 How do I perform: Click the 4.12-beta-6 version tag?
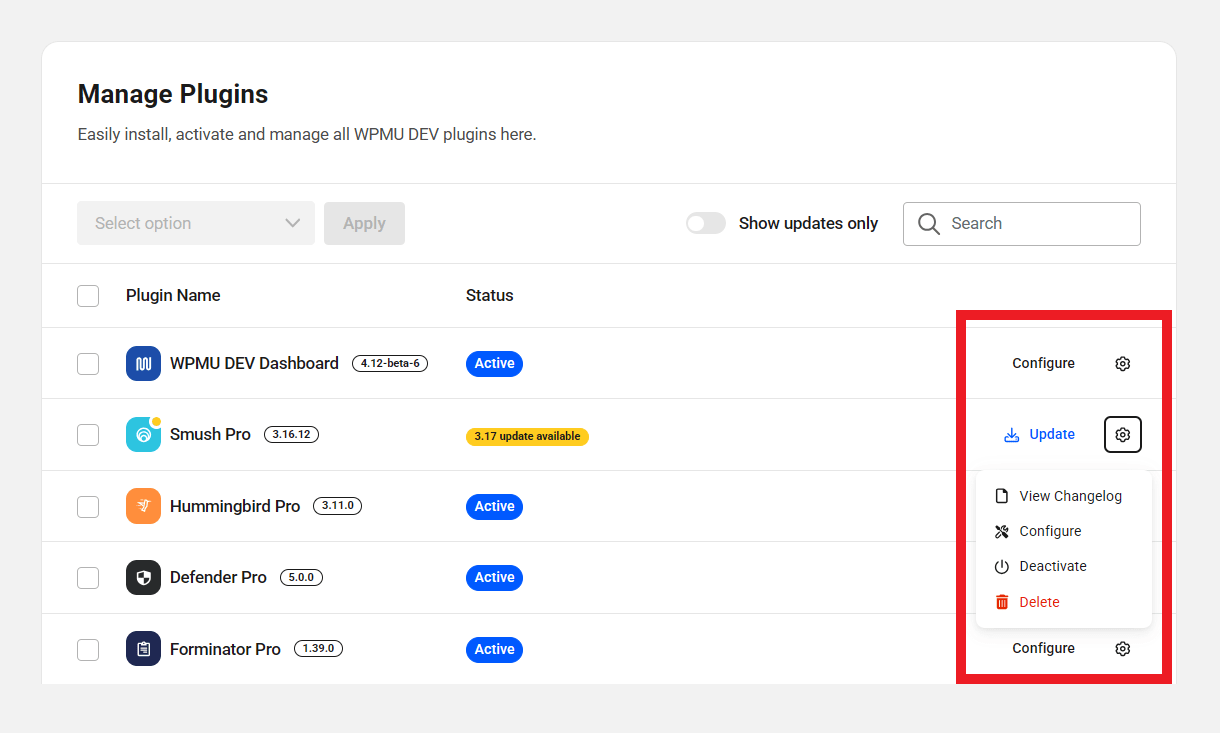[390, 363]
